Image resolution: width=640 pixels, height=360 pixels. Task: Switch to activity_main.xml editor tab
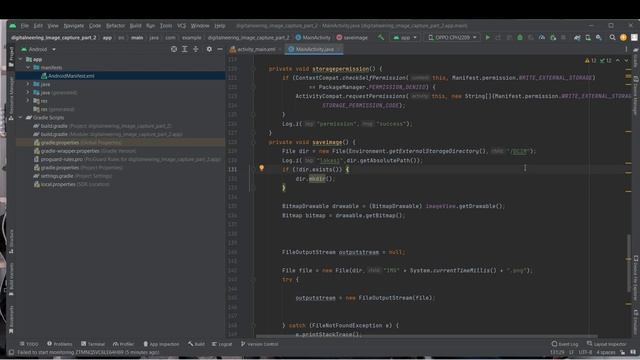pos(255,49)
